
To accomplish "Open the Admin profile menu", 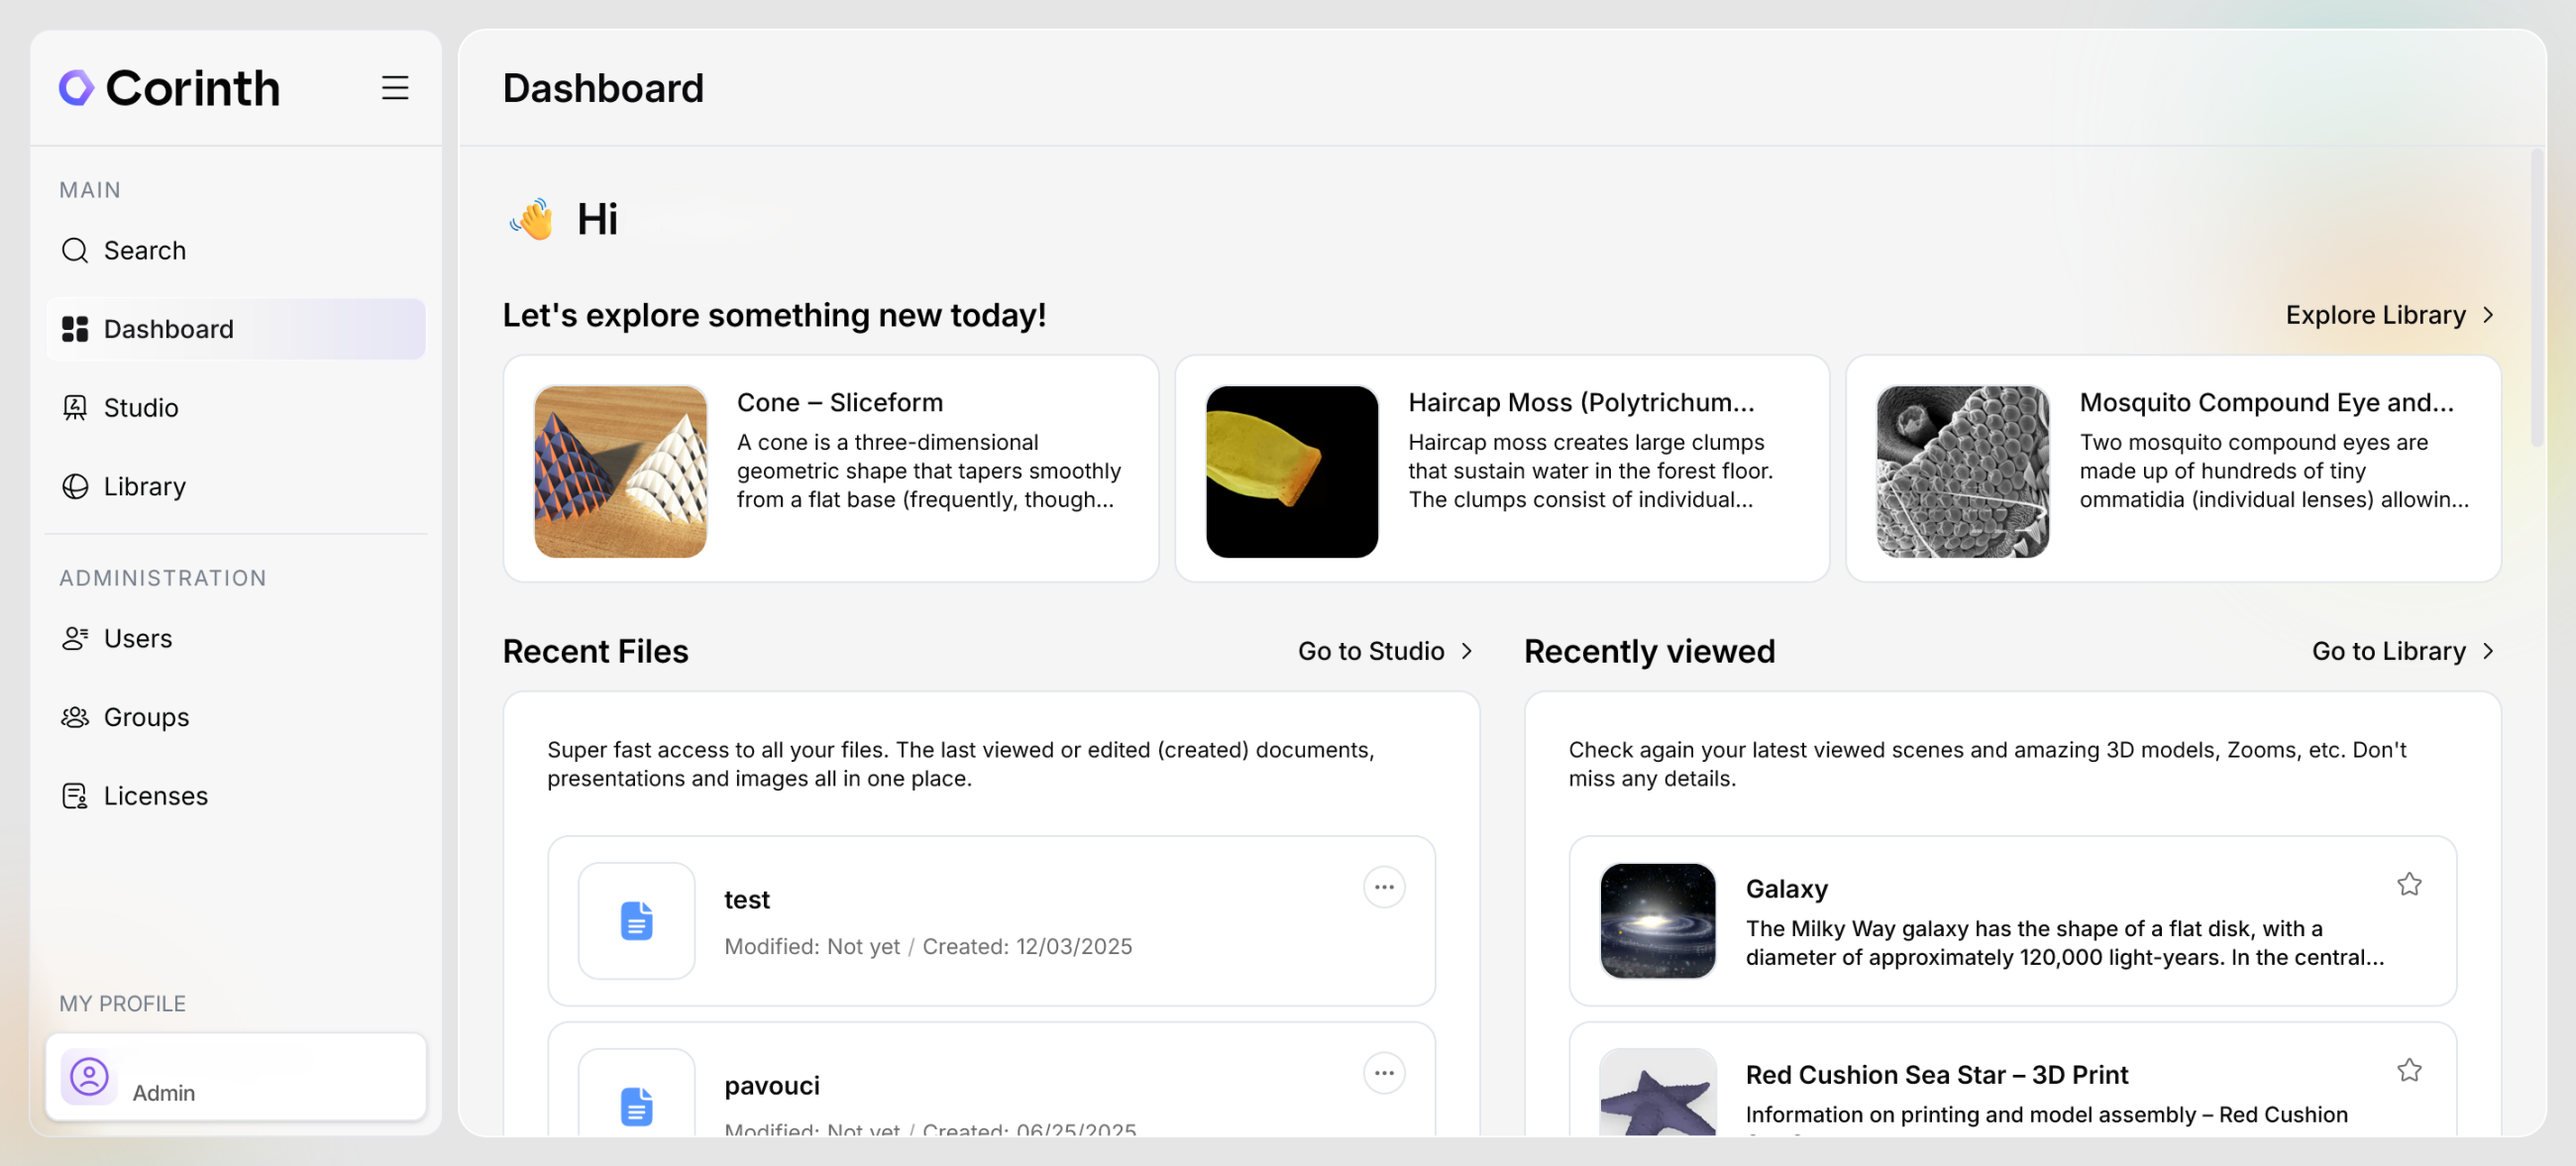I will click(236, 1078).
